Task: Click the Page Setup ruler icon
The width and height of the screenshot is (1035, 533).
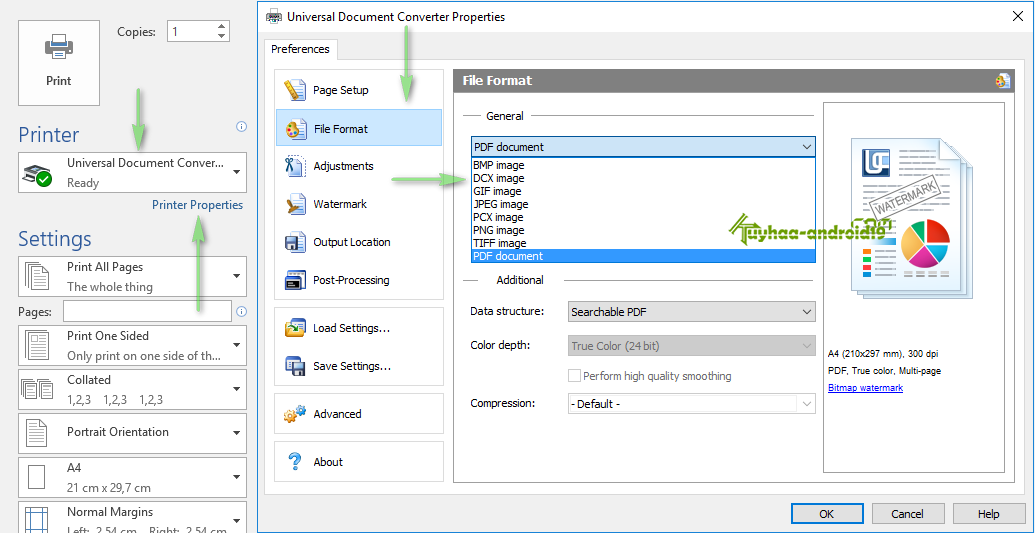Action: pyautogui.click(x=295, y=90)
